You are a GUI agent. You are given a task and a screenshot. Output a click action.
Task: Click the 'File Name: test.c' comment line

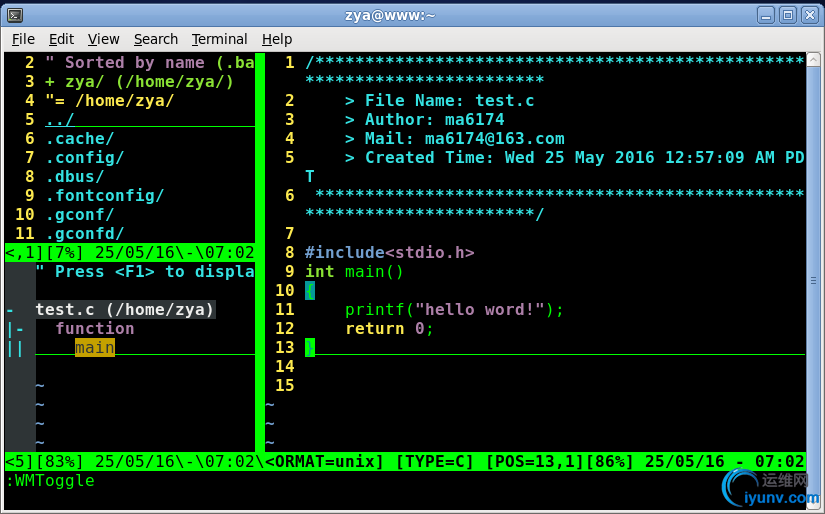[x=439, y=100]
